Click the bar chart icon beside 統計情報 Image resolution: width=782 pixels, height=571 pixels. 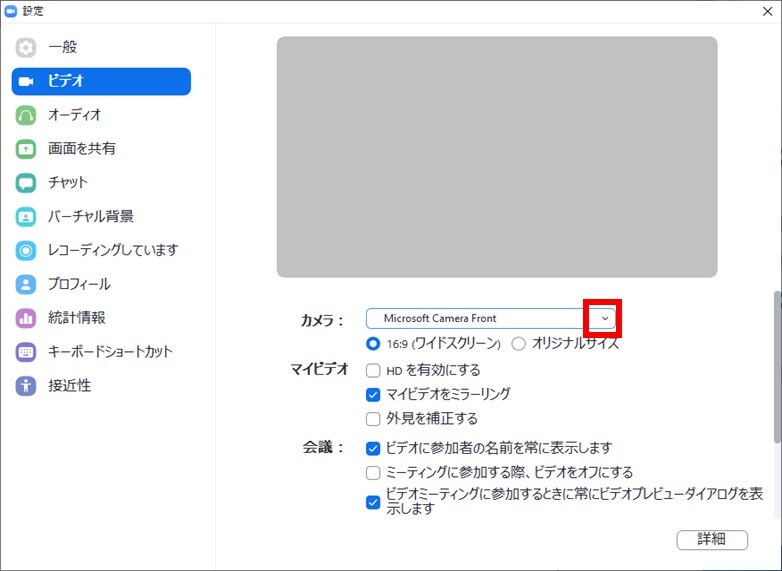[25, 318]
